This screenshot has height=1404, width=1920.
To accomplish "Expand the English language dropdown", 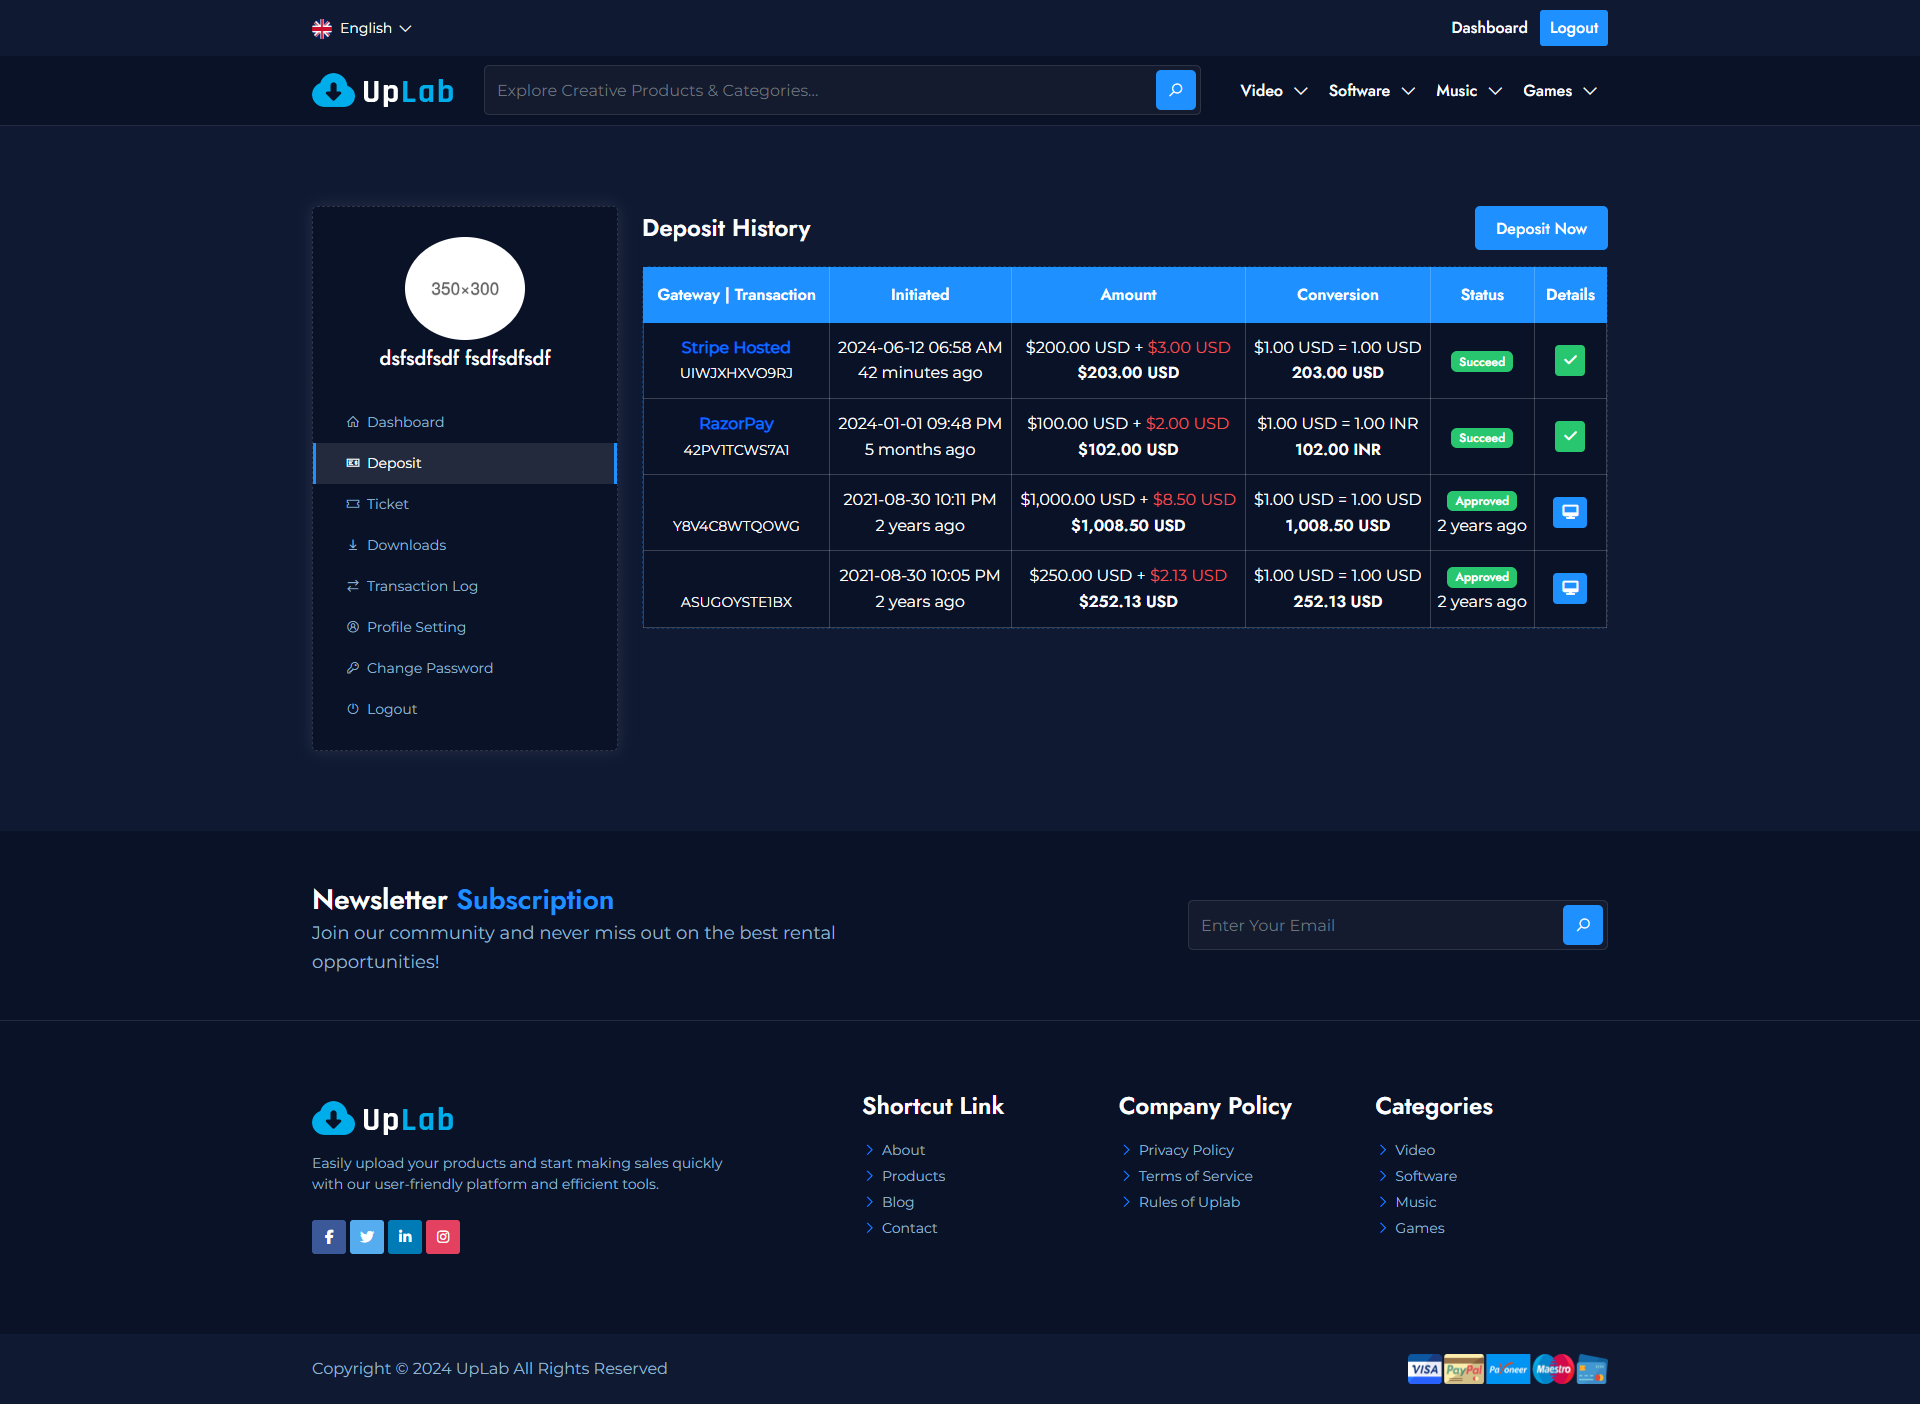I will (362, 28).
